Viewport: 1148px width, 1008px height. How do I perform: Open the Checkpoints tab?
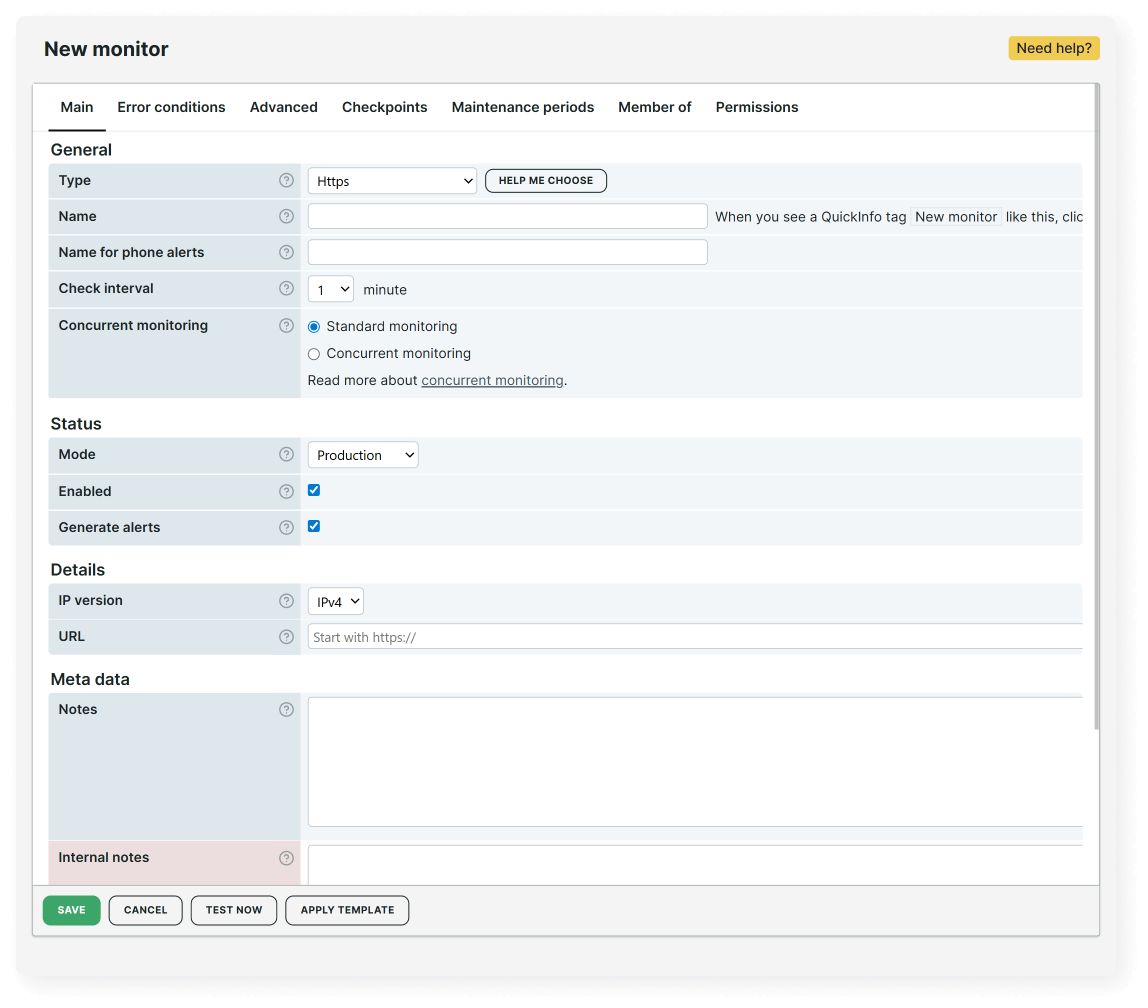[384, 107]
